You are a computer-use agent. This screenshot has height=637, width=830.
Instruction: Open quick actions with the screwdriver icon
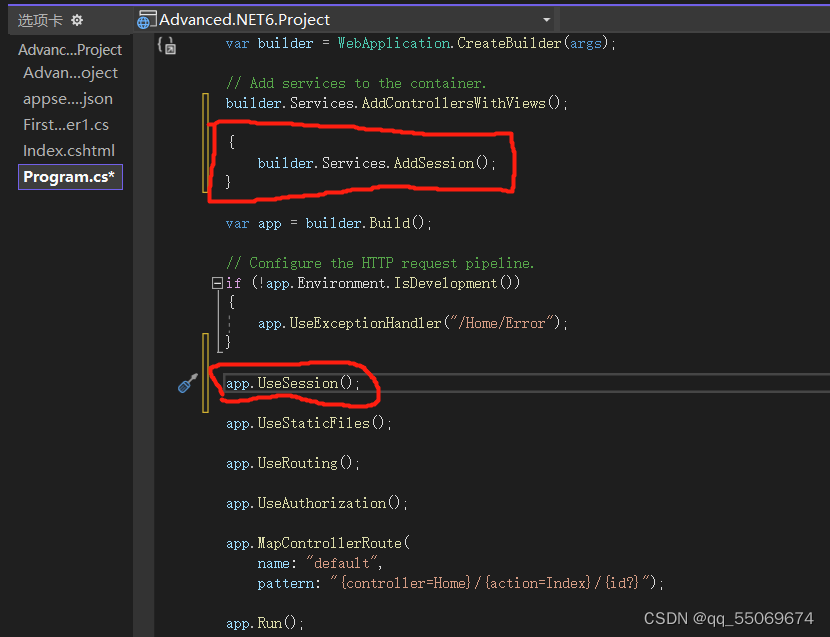point(187,383)
